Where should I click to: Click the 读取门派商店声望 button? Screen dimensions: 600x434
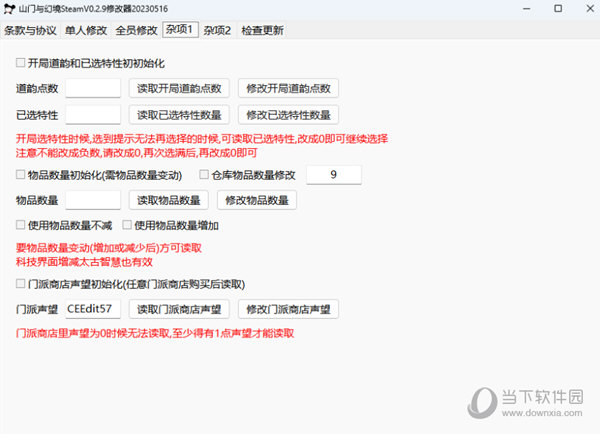coord(179,309)
